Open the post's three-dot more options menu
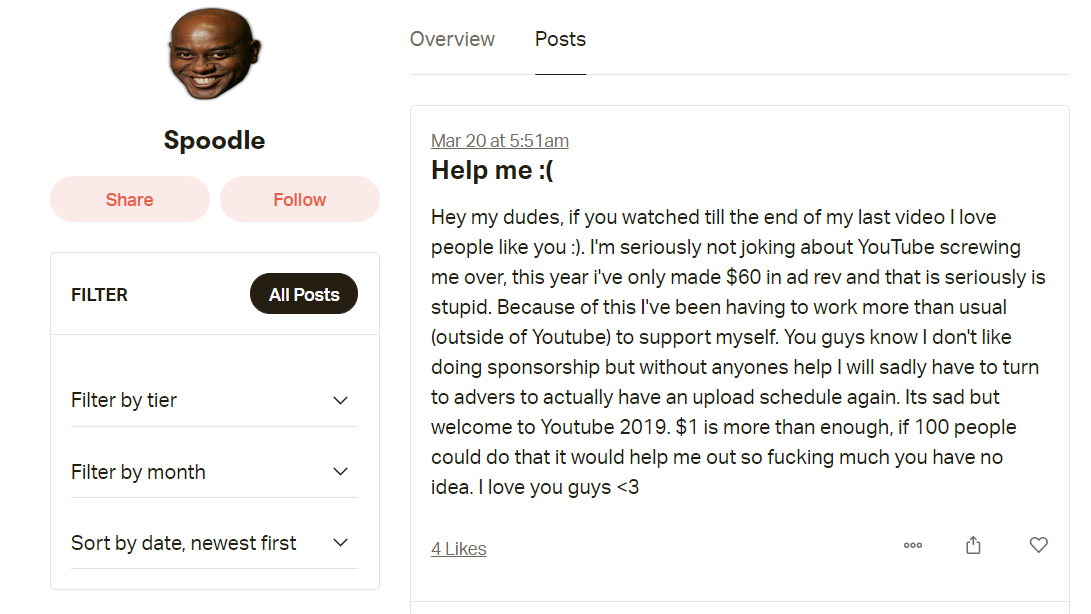 pos(912,545)
